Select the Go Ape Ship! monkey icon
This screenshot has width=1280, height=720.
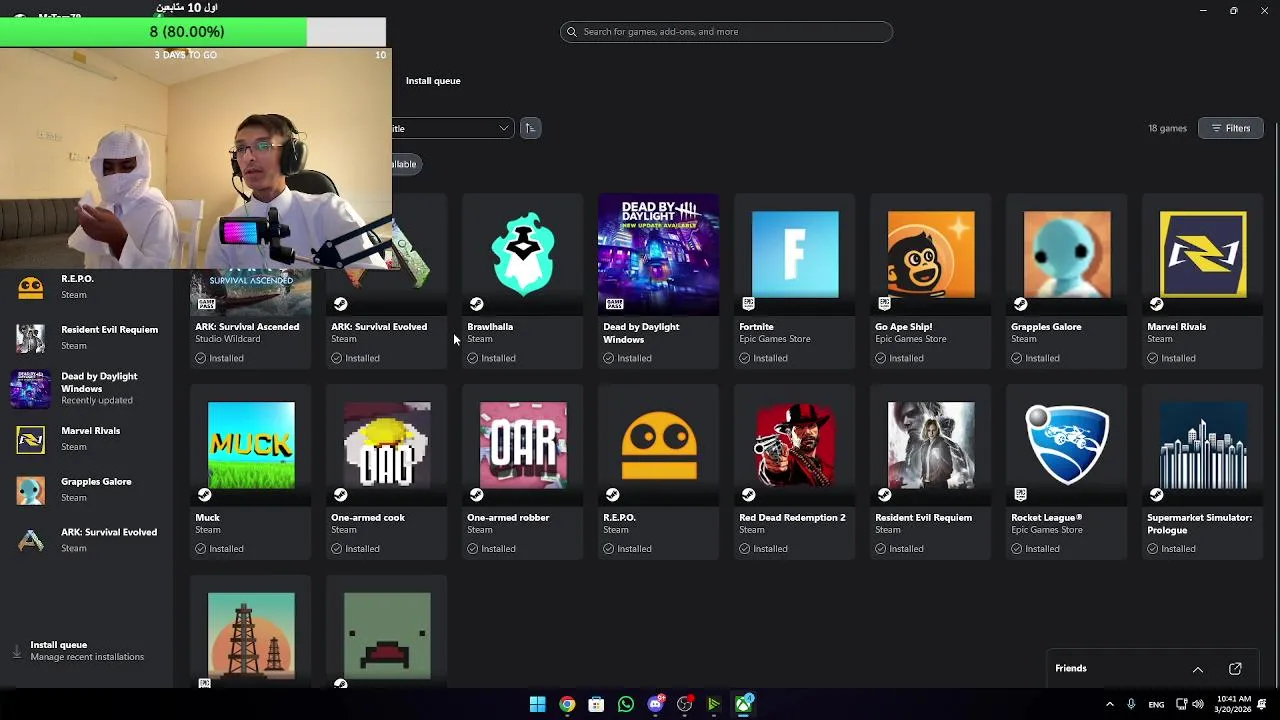[931, 254]
